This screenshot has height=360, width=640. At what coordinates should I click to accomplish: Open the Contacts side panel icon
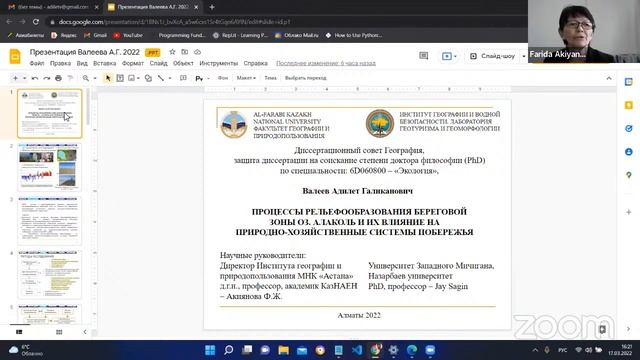click(629, 152)
